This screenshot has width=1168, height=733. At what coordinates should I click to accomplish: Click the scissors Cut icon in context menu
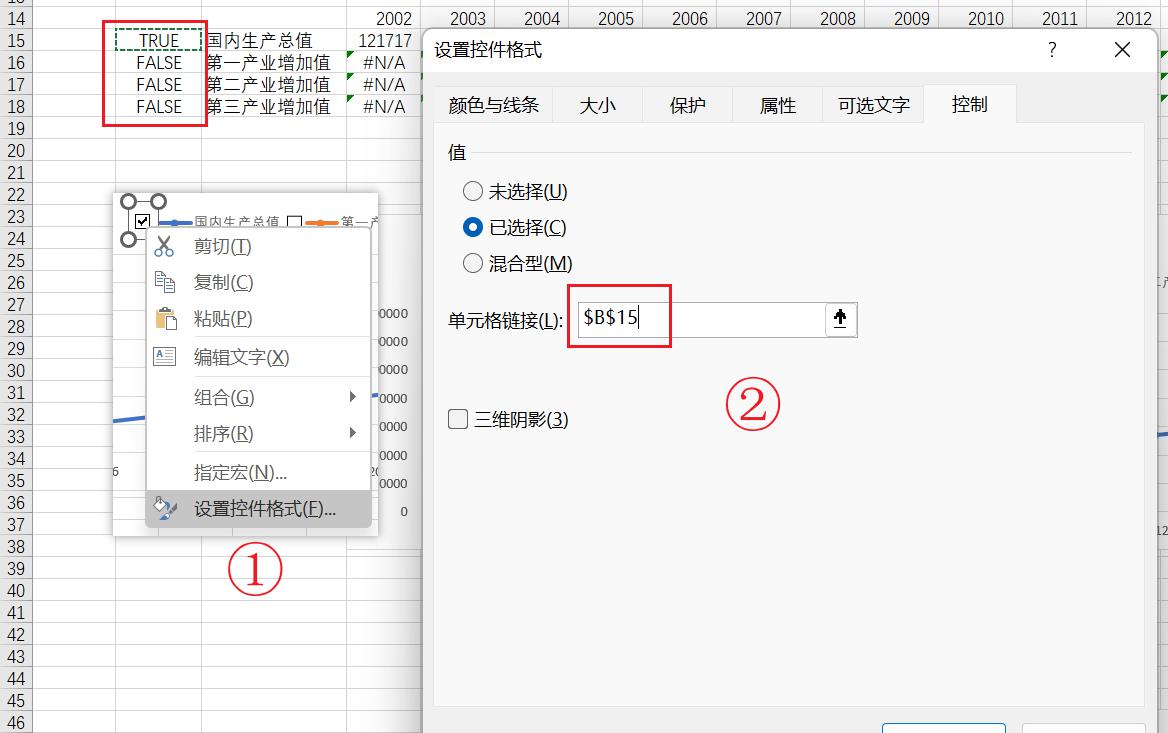pyautogui.click(x=164, y=247)
